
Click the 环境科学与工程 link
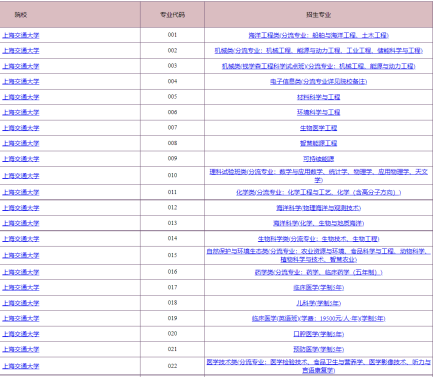(318, 112)
